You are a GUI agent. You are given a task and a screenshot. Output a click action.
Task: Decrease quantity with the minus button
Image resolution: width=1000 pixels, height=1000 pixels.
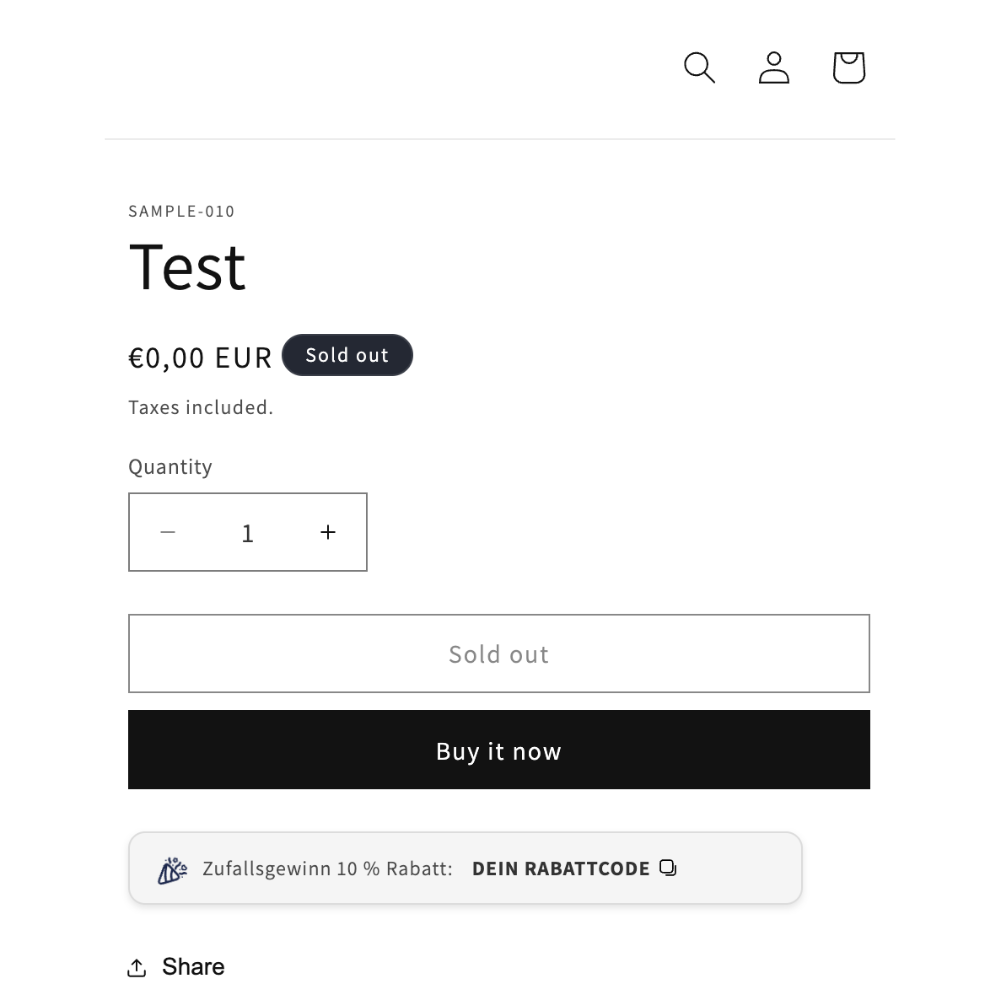coord(168,532)
